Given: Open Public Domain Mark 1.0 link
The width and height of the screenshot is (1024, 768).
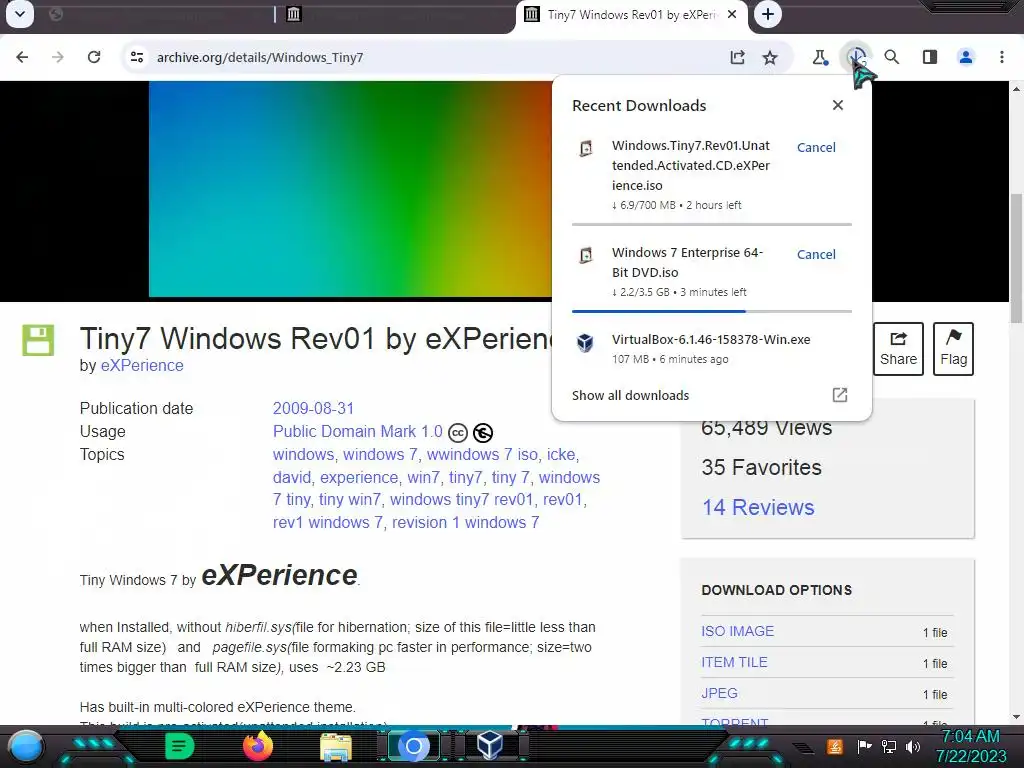Looking at the screenshot, I should click(x=358, y=432).
